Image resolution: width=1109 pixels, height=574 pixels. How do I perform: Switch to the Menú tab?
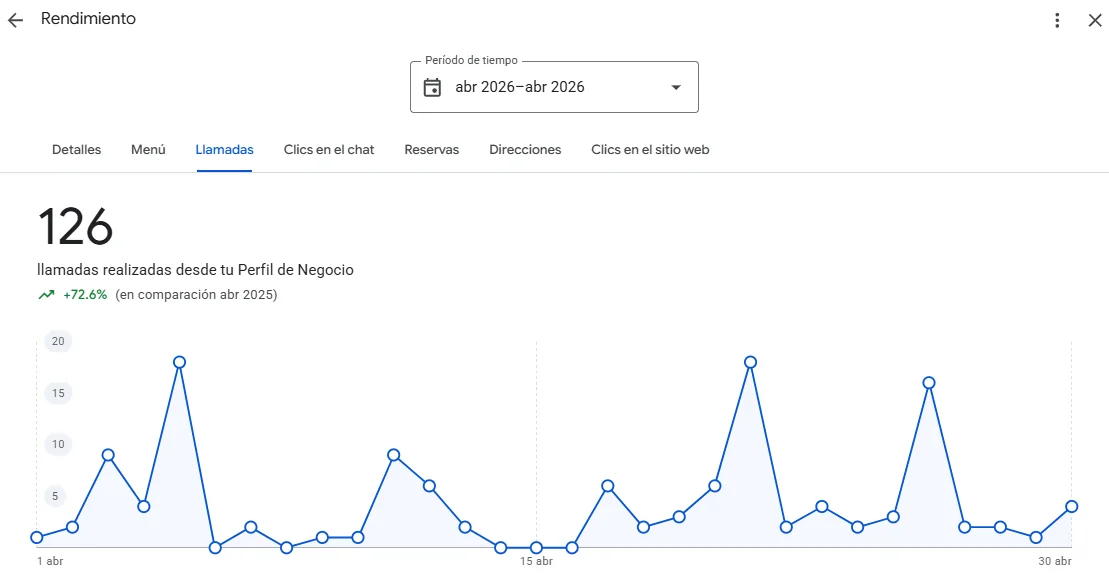tap(148, 150)
